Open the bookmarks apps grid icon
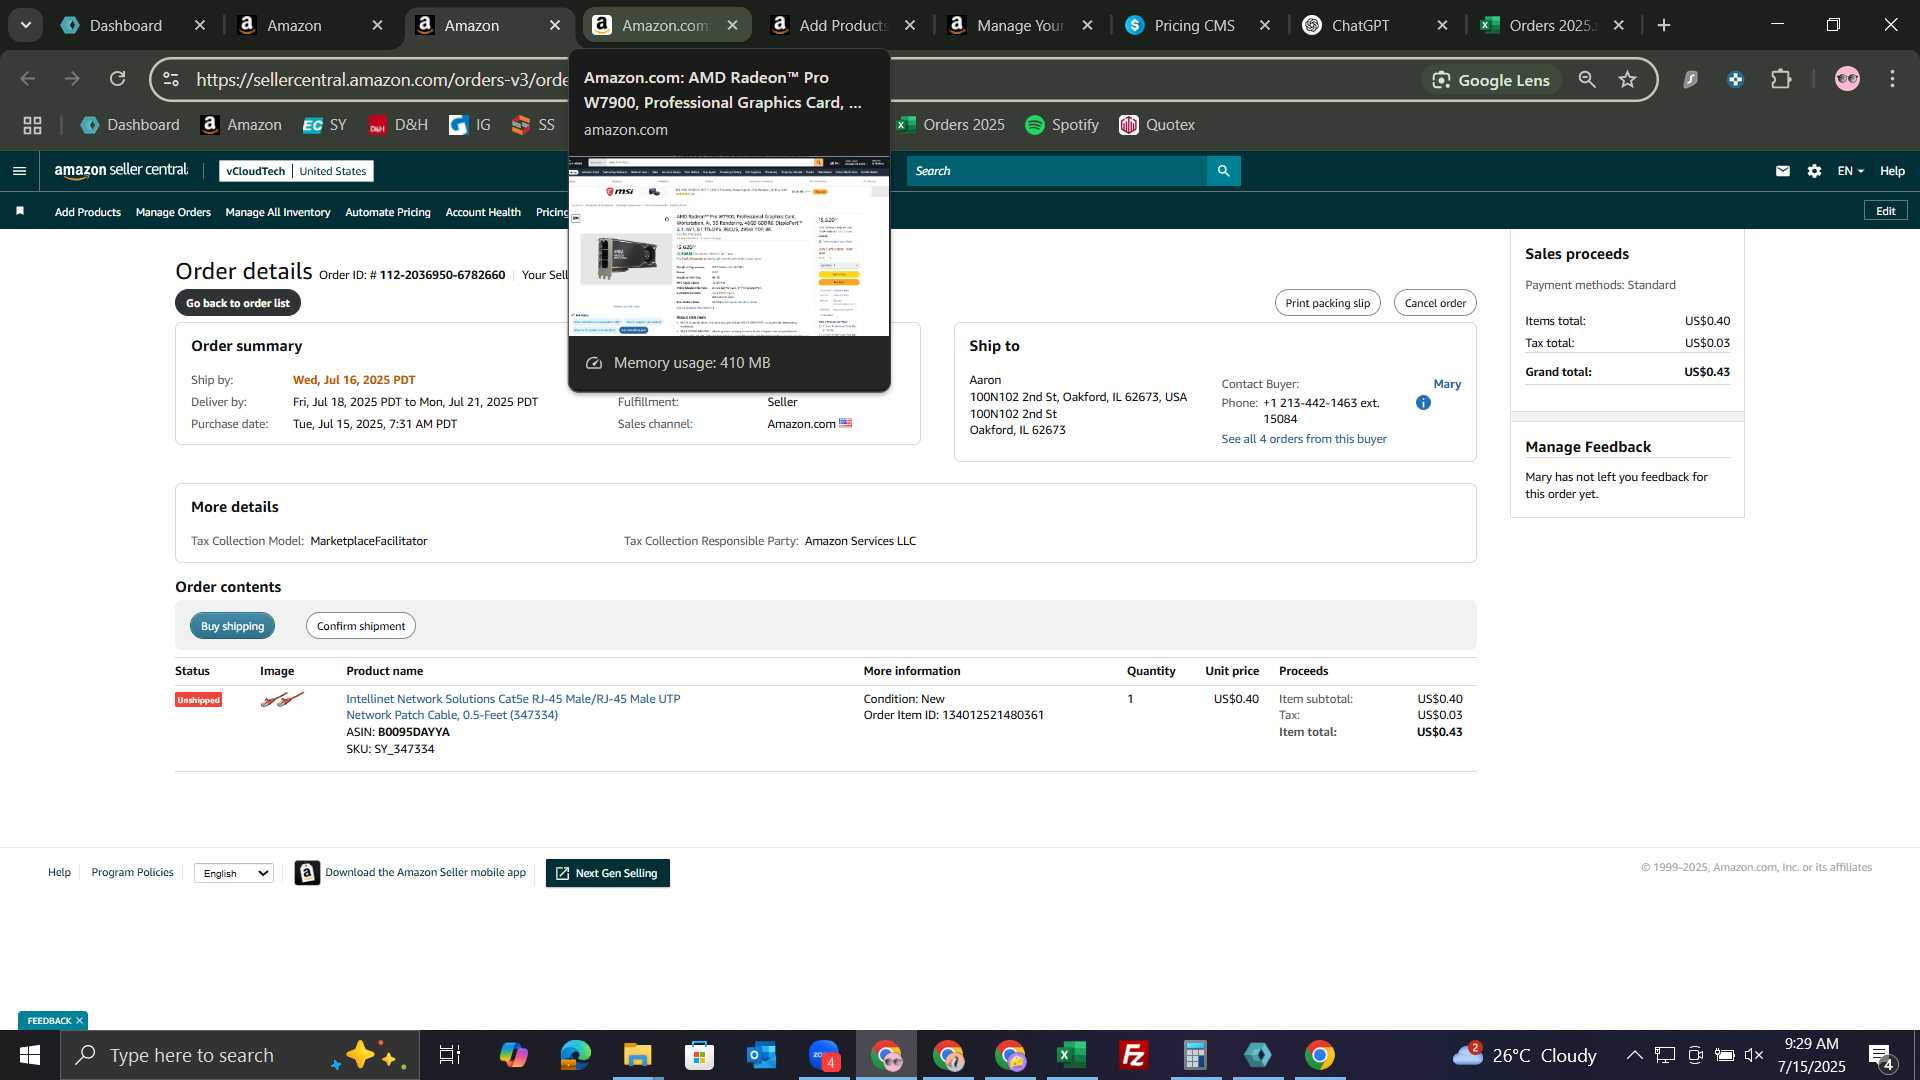1920x1080 pixels. (32, 125)
